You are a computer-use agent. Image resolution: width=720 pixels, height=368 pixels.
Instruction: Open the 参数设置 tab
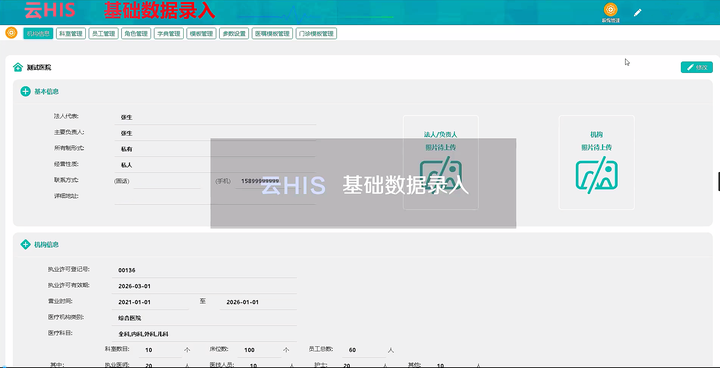click(x=234, y=34)
